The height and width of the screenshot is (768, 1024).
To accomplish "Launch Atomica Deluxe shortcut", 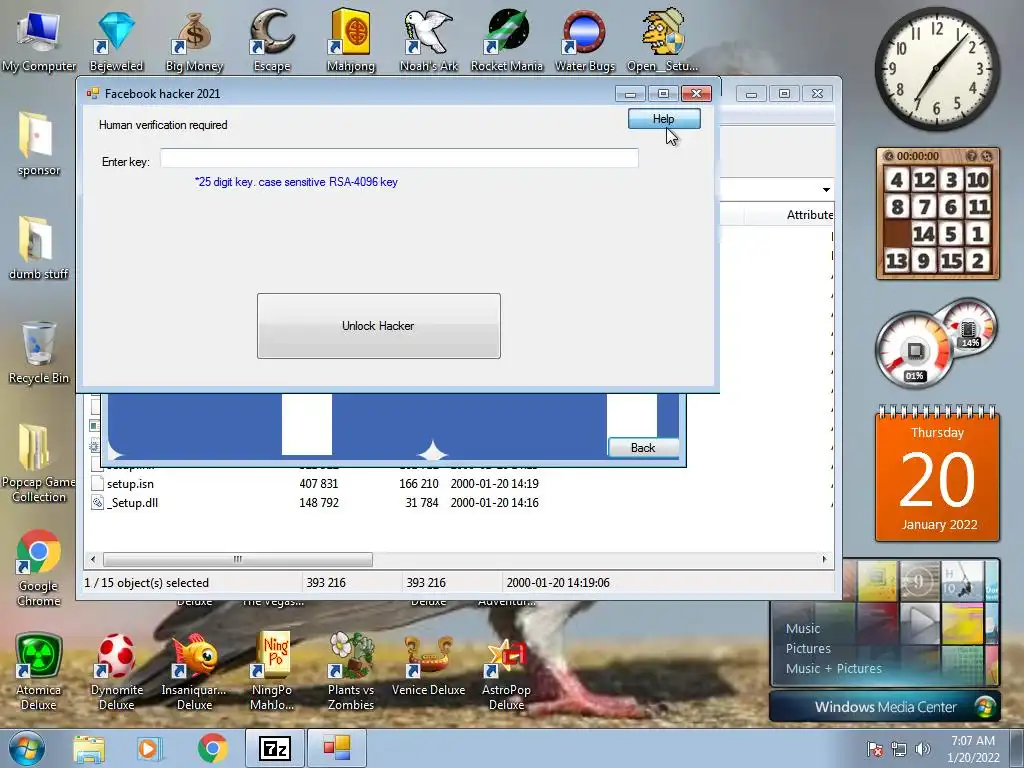I will 39,671.
